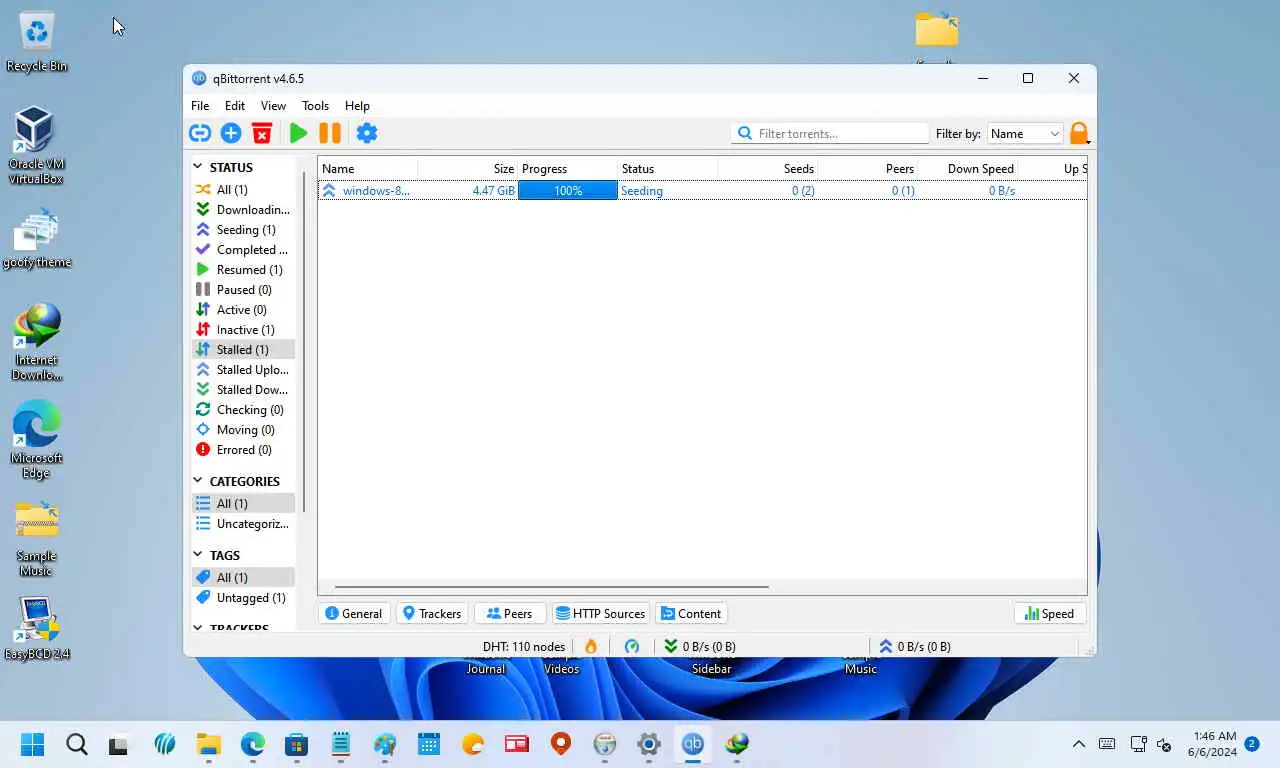
Task: Select the Uncategorized category filter
Action: click(243, 523)
